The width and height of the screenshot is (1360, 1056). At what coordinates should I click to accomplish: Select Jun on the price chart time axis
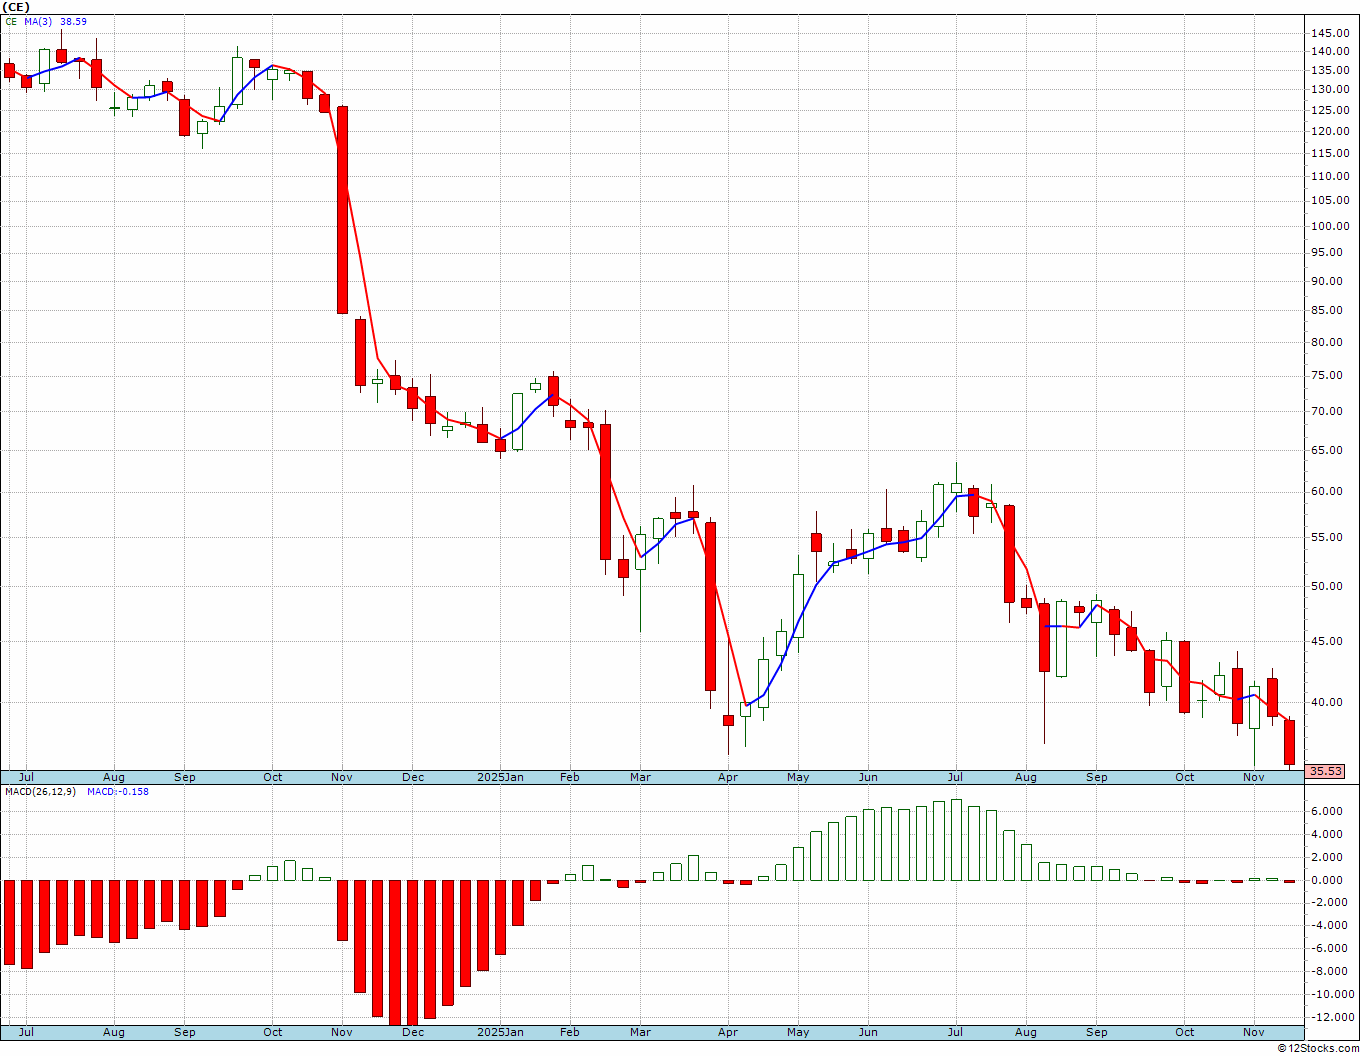(868, 777)
